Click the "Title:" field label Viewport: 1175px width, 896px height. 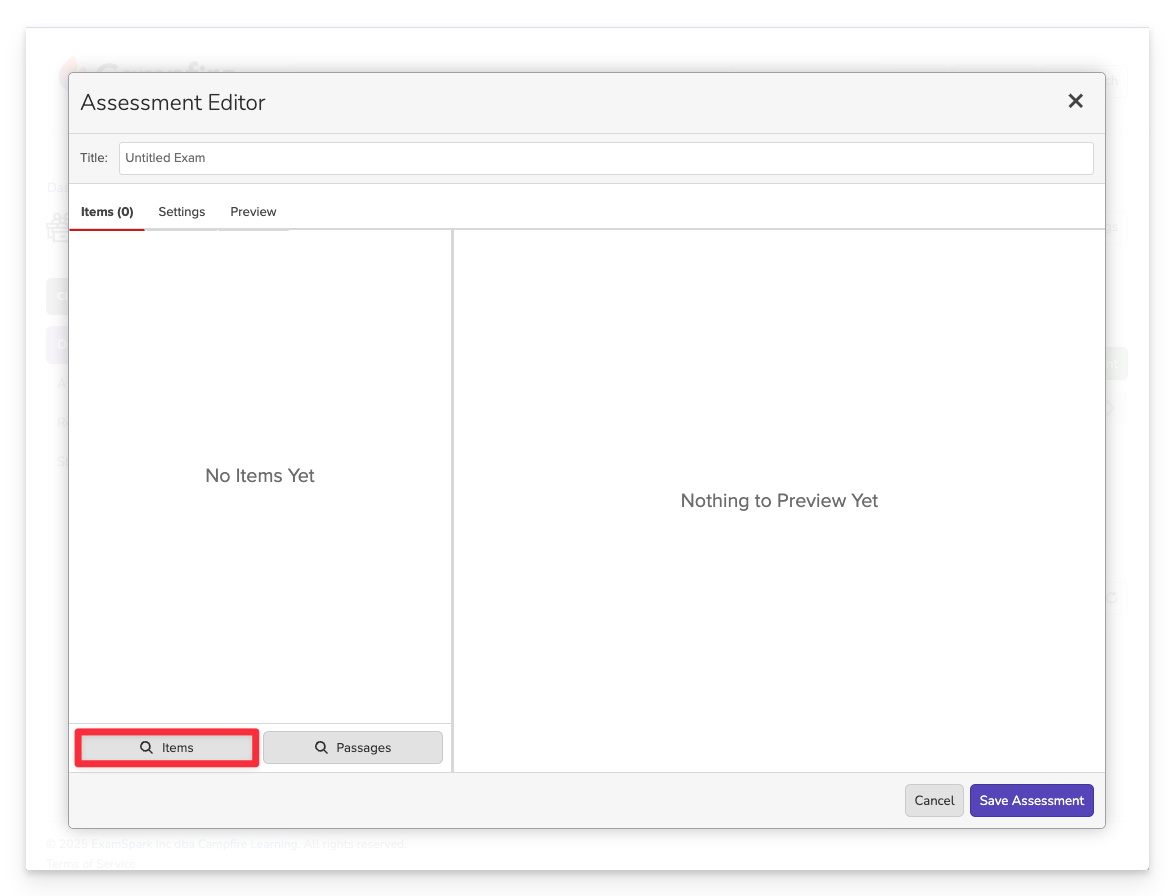[x=94, y=158]
